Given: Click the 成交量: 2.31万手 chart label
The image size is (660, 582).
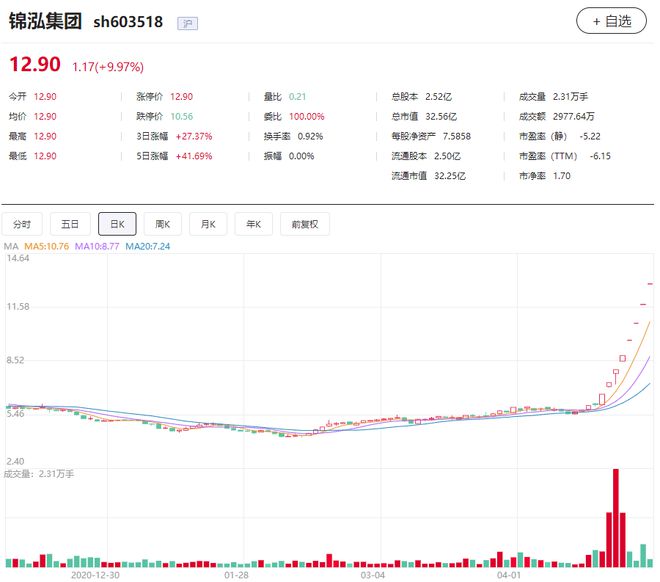Looking at the screenshot, I should click(39, 474).
